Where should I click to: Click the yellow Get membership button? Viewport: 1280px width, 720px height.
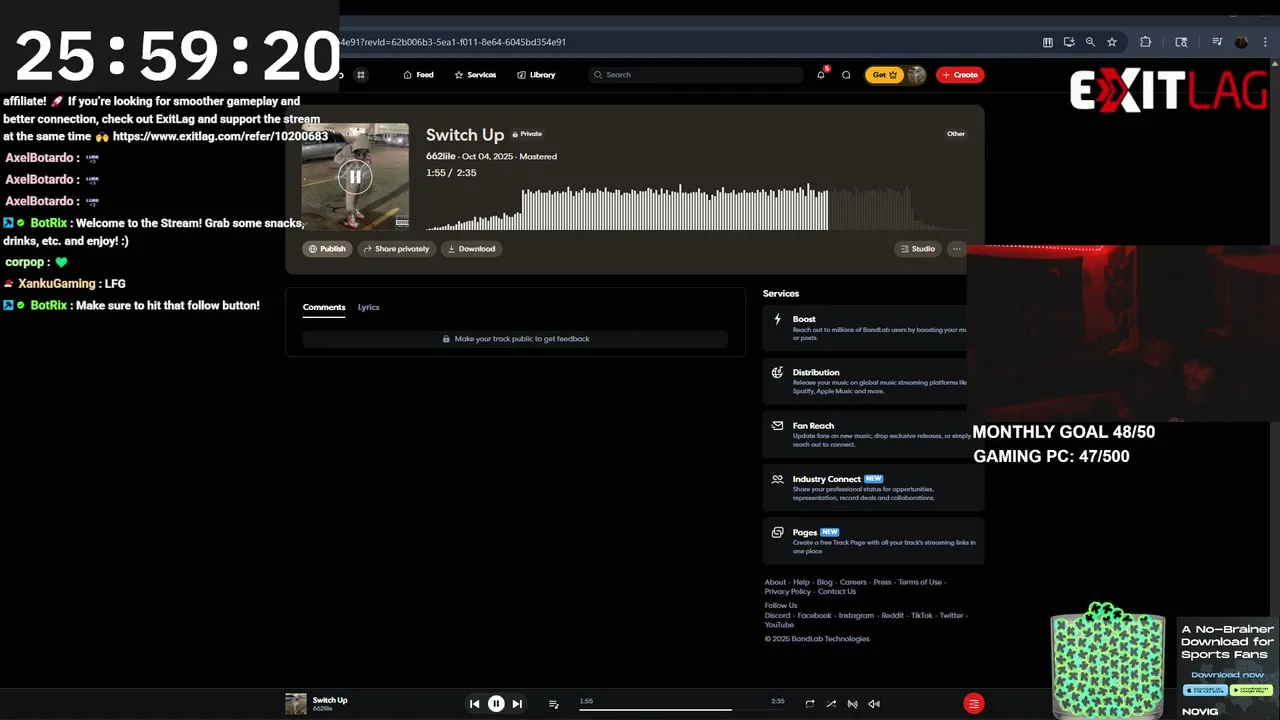[885, 75]
